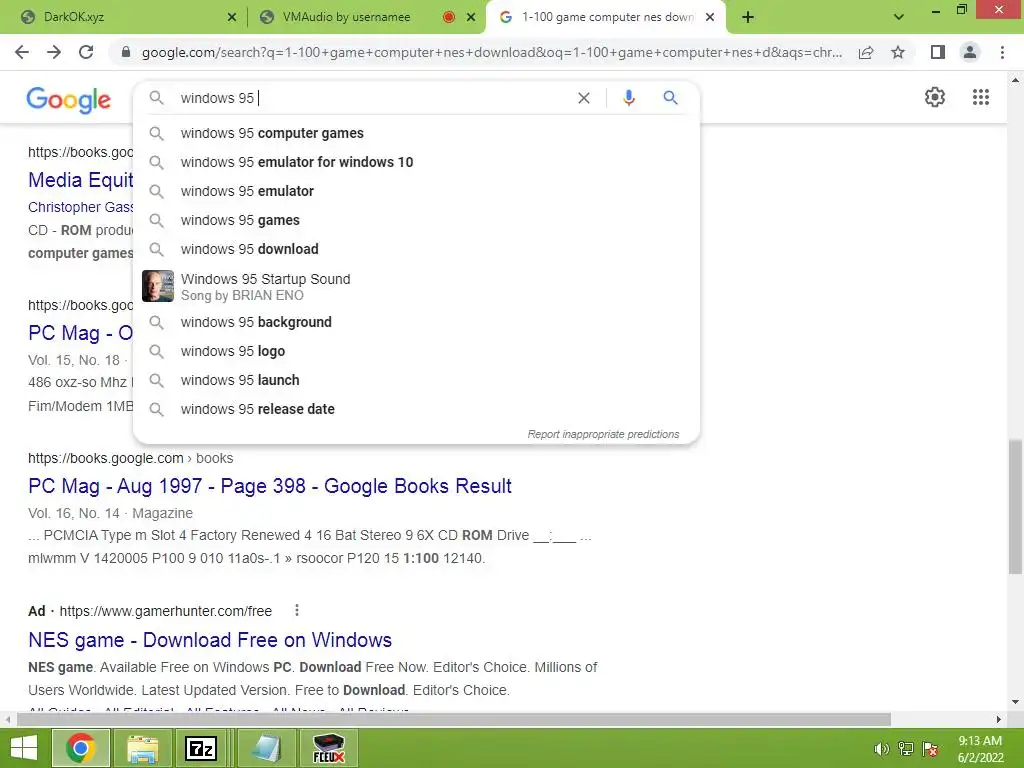
Task: Select the windows 95 download suggestion
Action: click(x=416, y=249)
